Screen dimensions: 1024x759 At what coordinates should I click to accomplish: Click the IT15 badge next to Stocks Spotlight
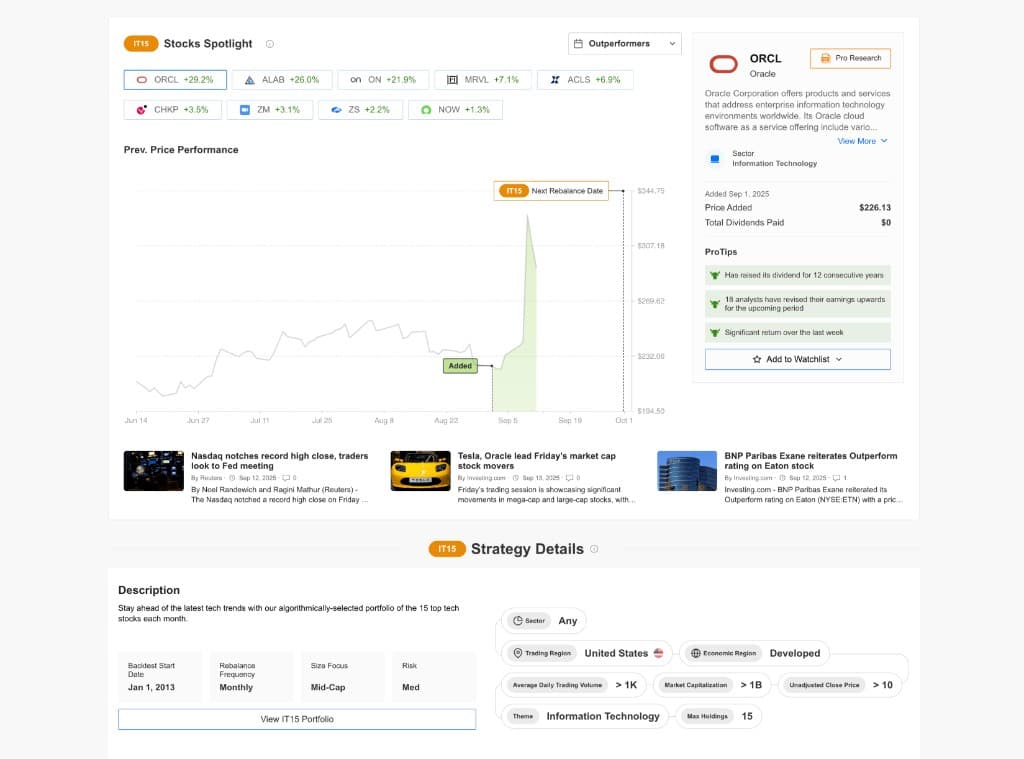click(141, 44)
